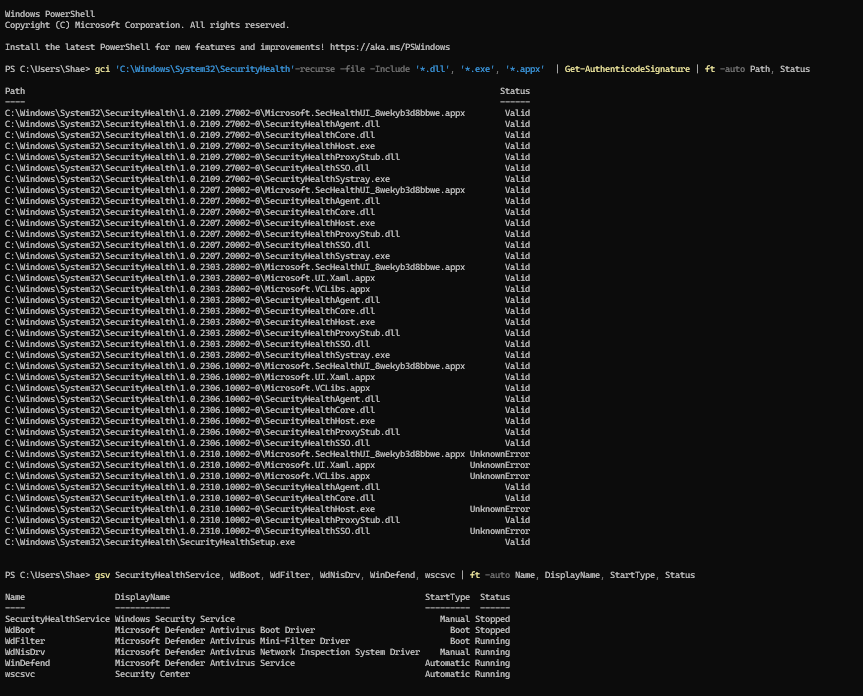Click the 'Status' header above the Valid column
The width and height of the screenshot is (863, 696).
515,91
